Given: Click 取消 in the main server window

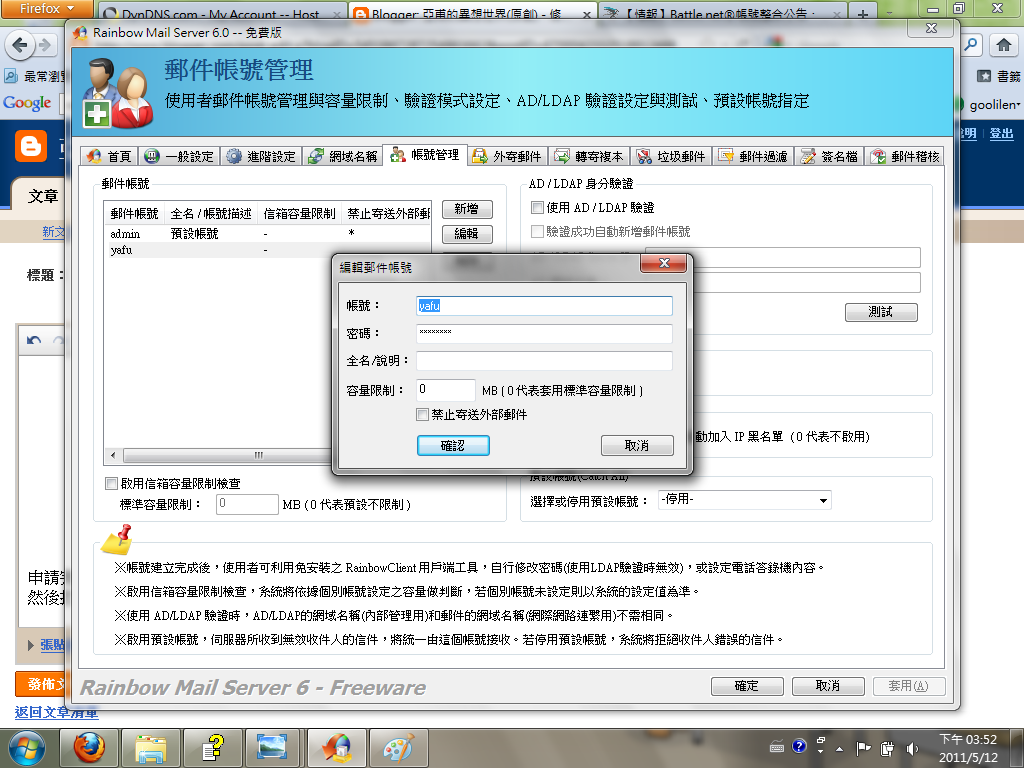Looking at the screenshot, I should [828, 686].
